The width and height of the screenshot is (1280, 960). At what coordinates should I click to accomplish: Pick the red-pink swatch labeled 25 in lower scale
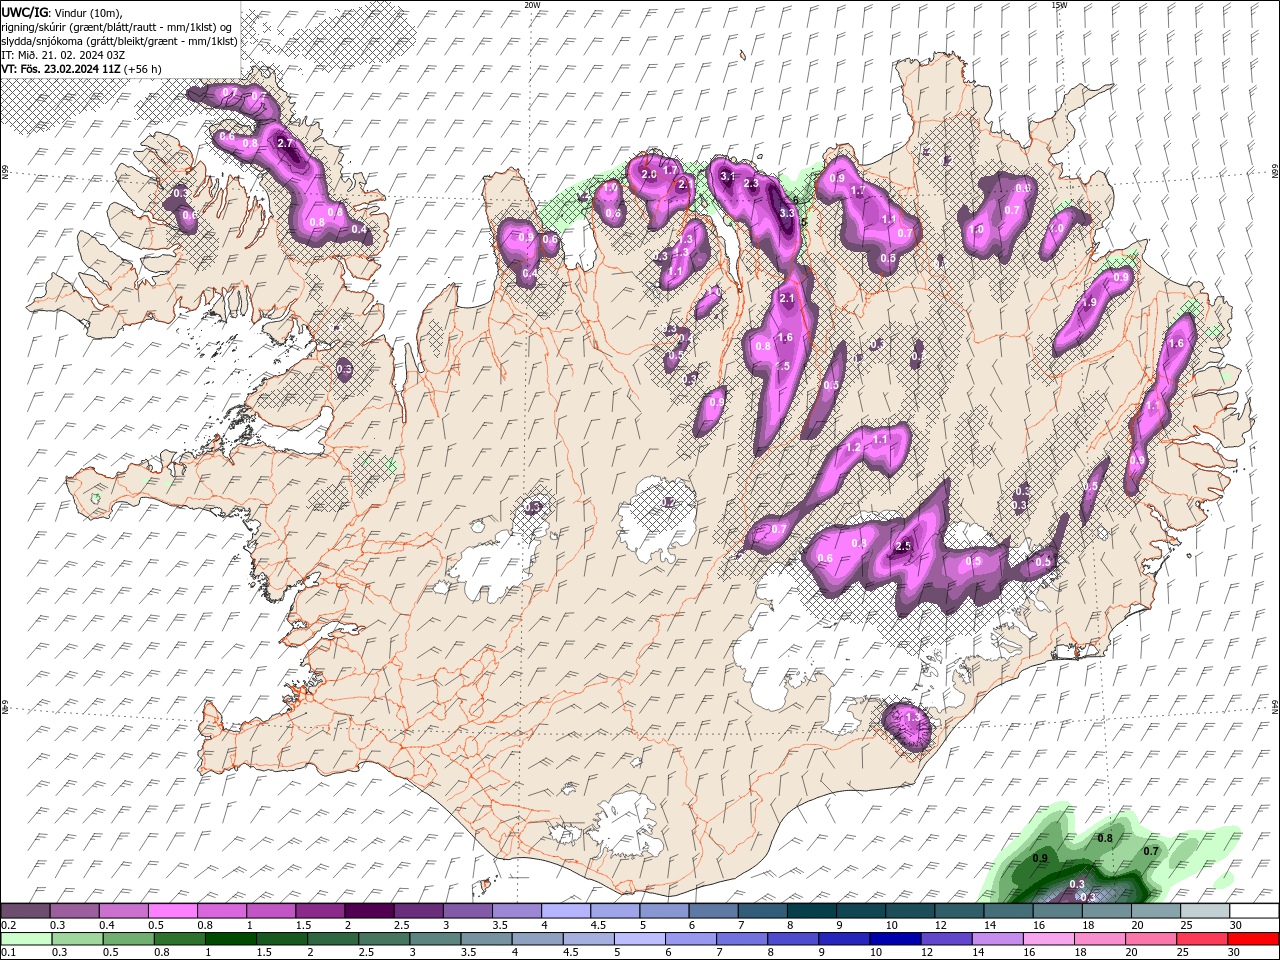coord(1200,939)
